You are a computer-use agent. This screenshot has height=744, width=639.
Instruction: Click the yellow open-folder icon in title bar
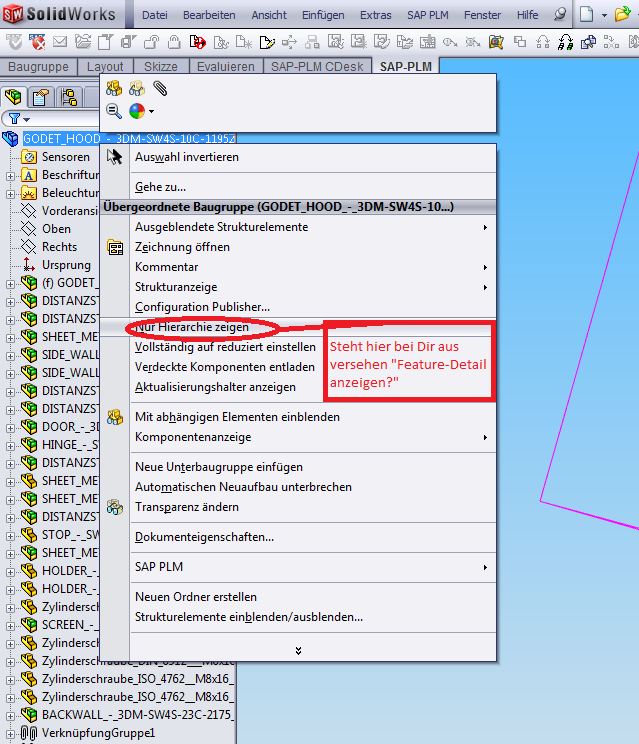[x=622, y=14]
